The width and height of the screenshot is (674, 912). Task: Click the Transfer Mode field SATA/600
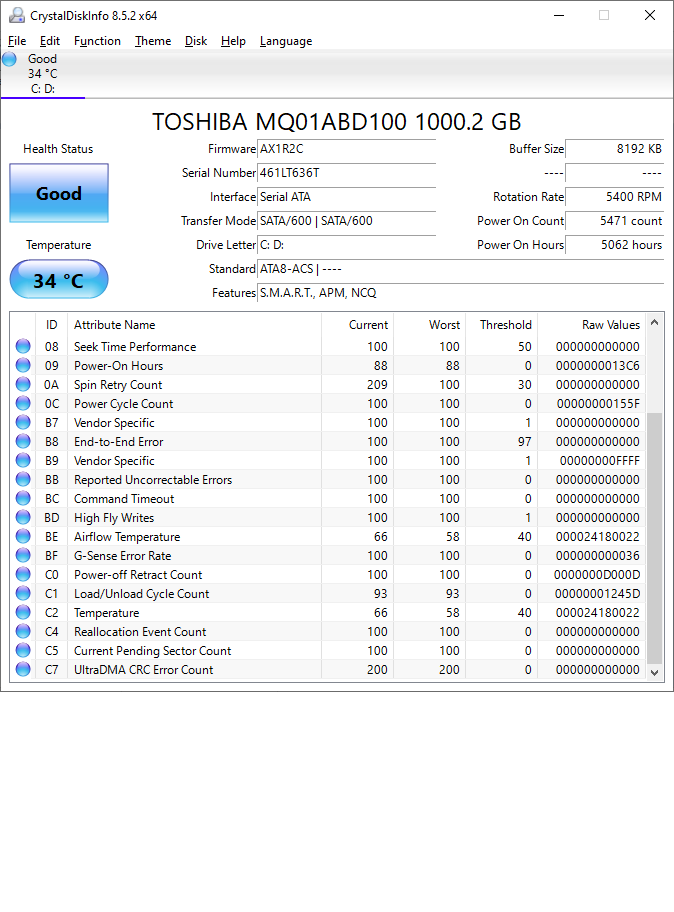click(347, 221)
